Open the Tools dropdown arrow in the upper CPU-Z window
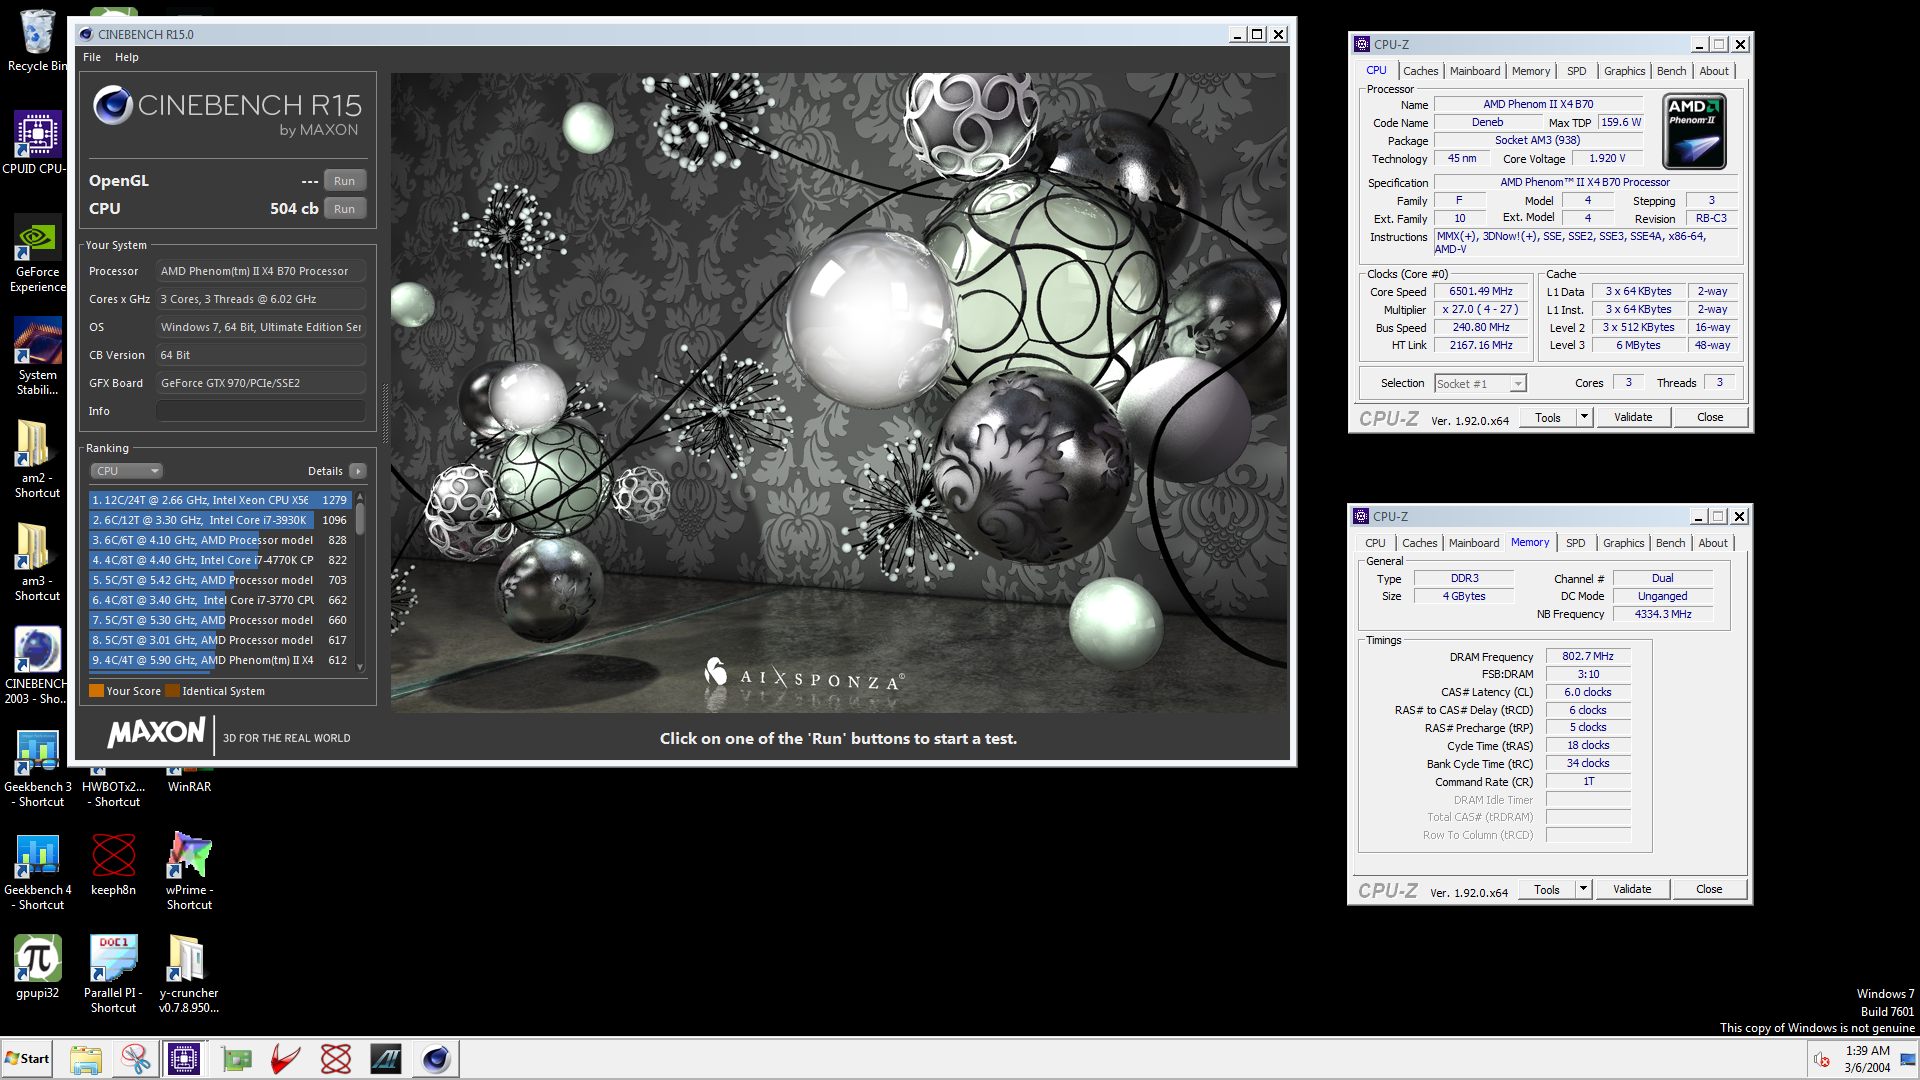 [1584, 417]
